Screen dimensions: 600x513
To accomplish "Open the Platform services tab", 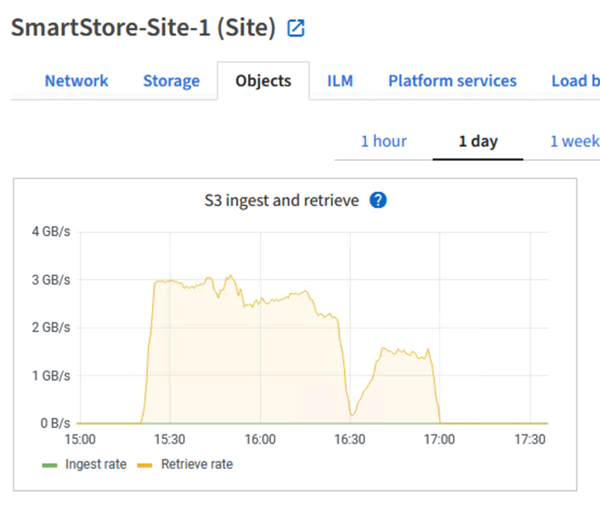I will click(452, 81).
